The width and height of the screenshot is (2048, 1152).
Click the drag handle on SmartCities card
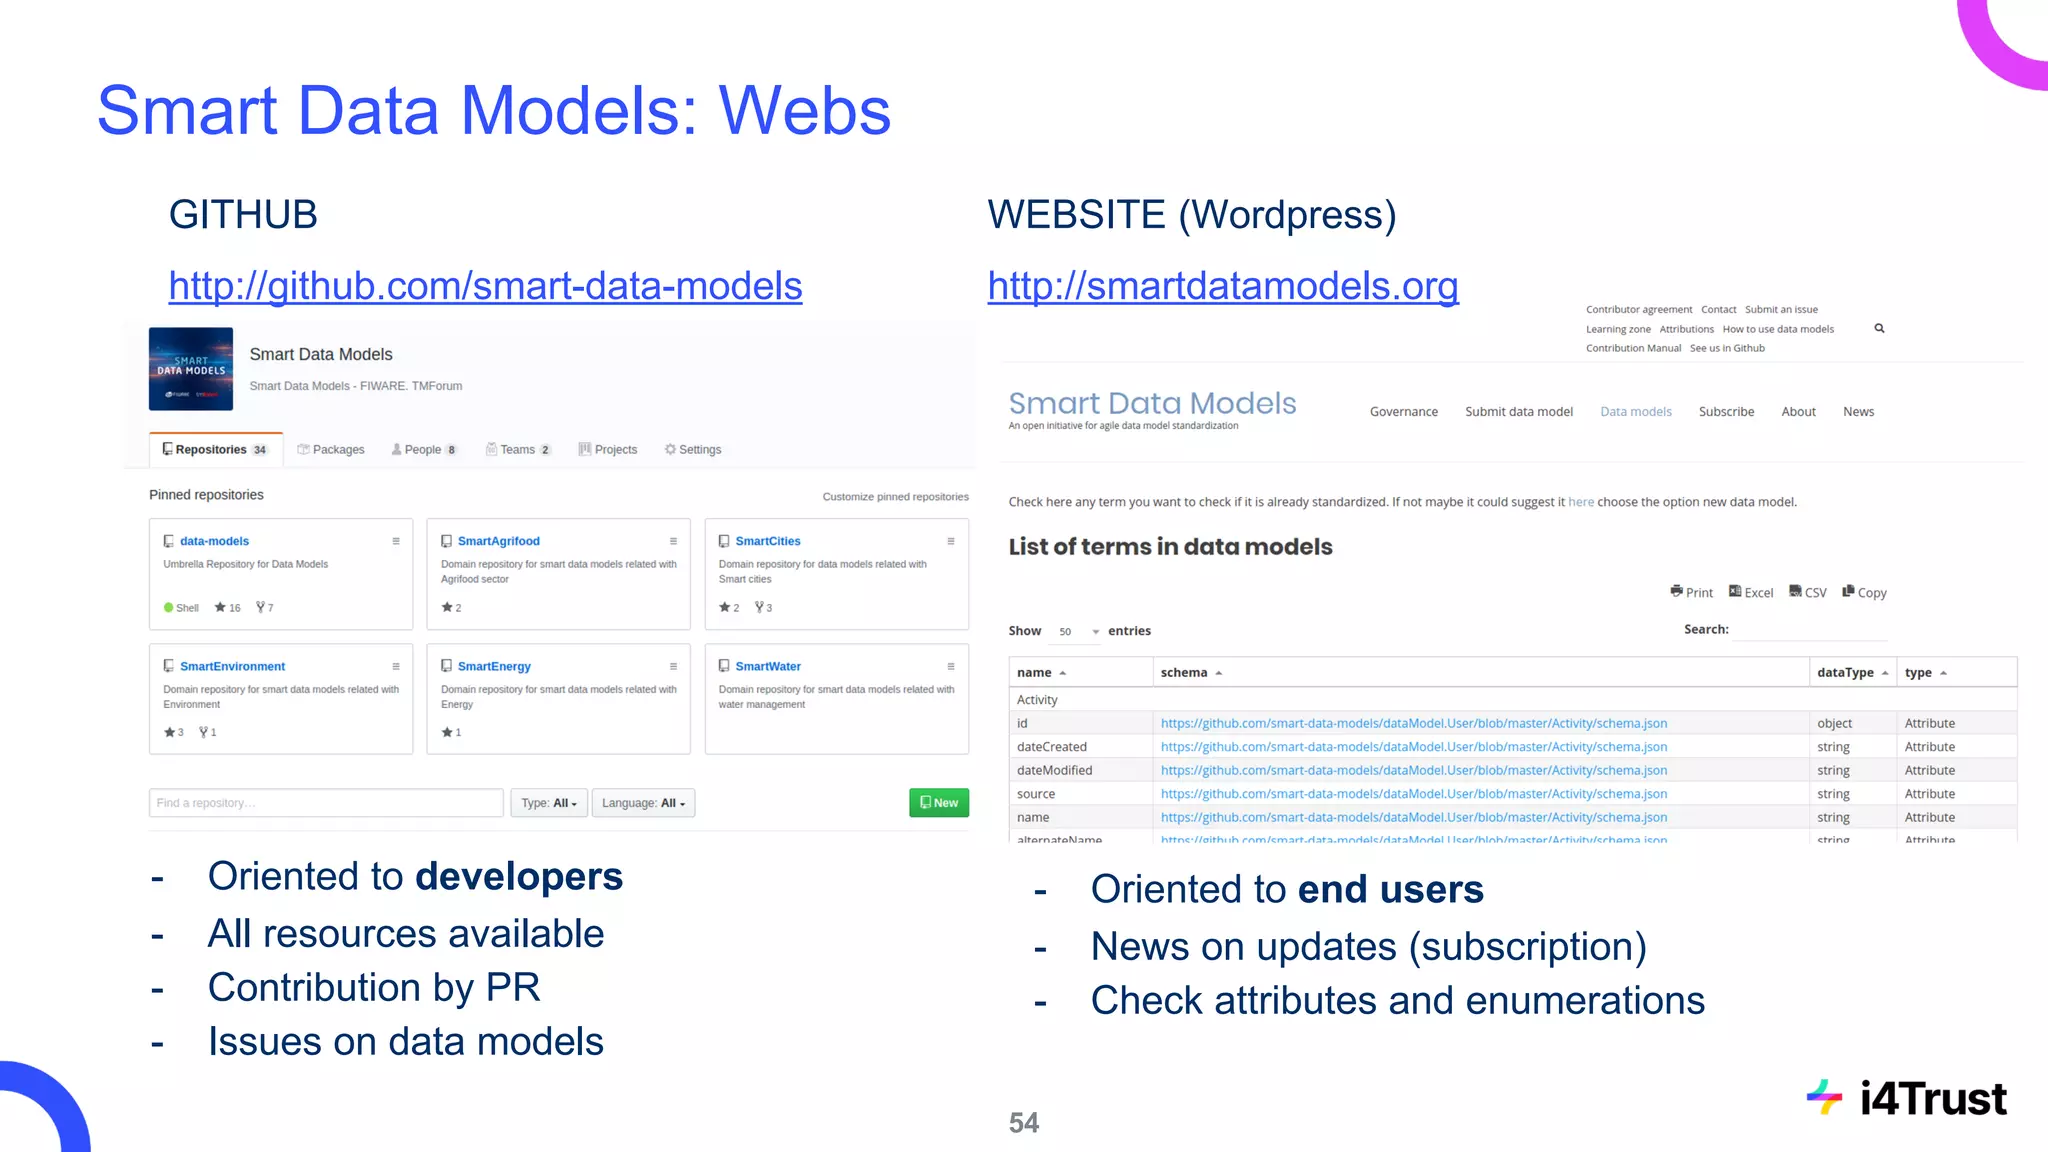(951, 541)
